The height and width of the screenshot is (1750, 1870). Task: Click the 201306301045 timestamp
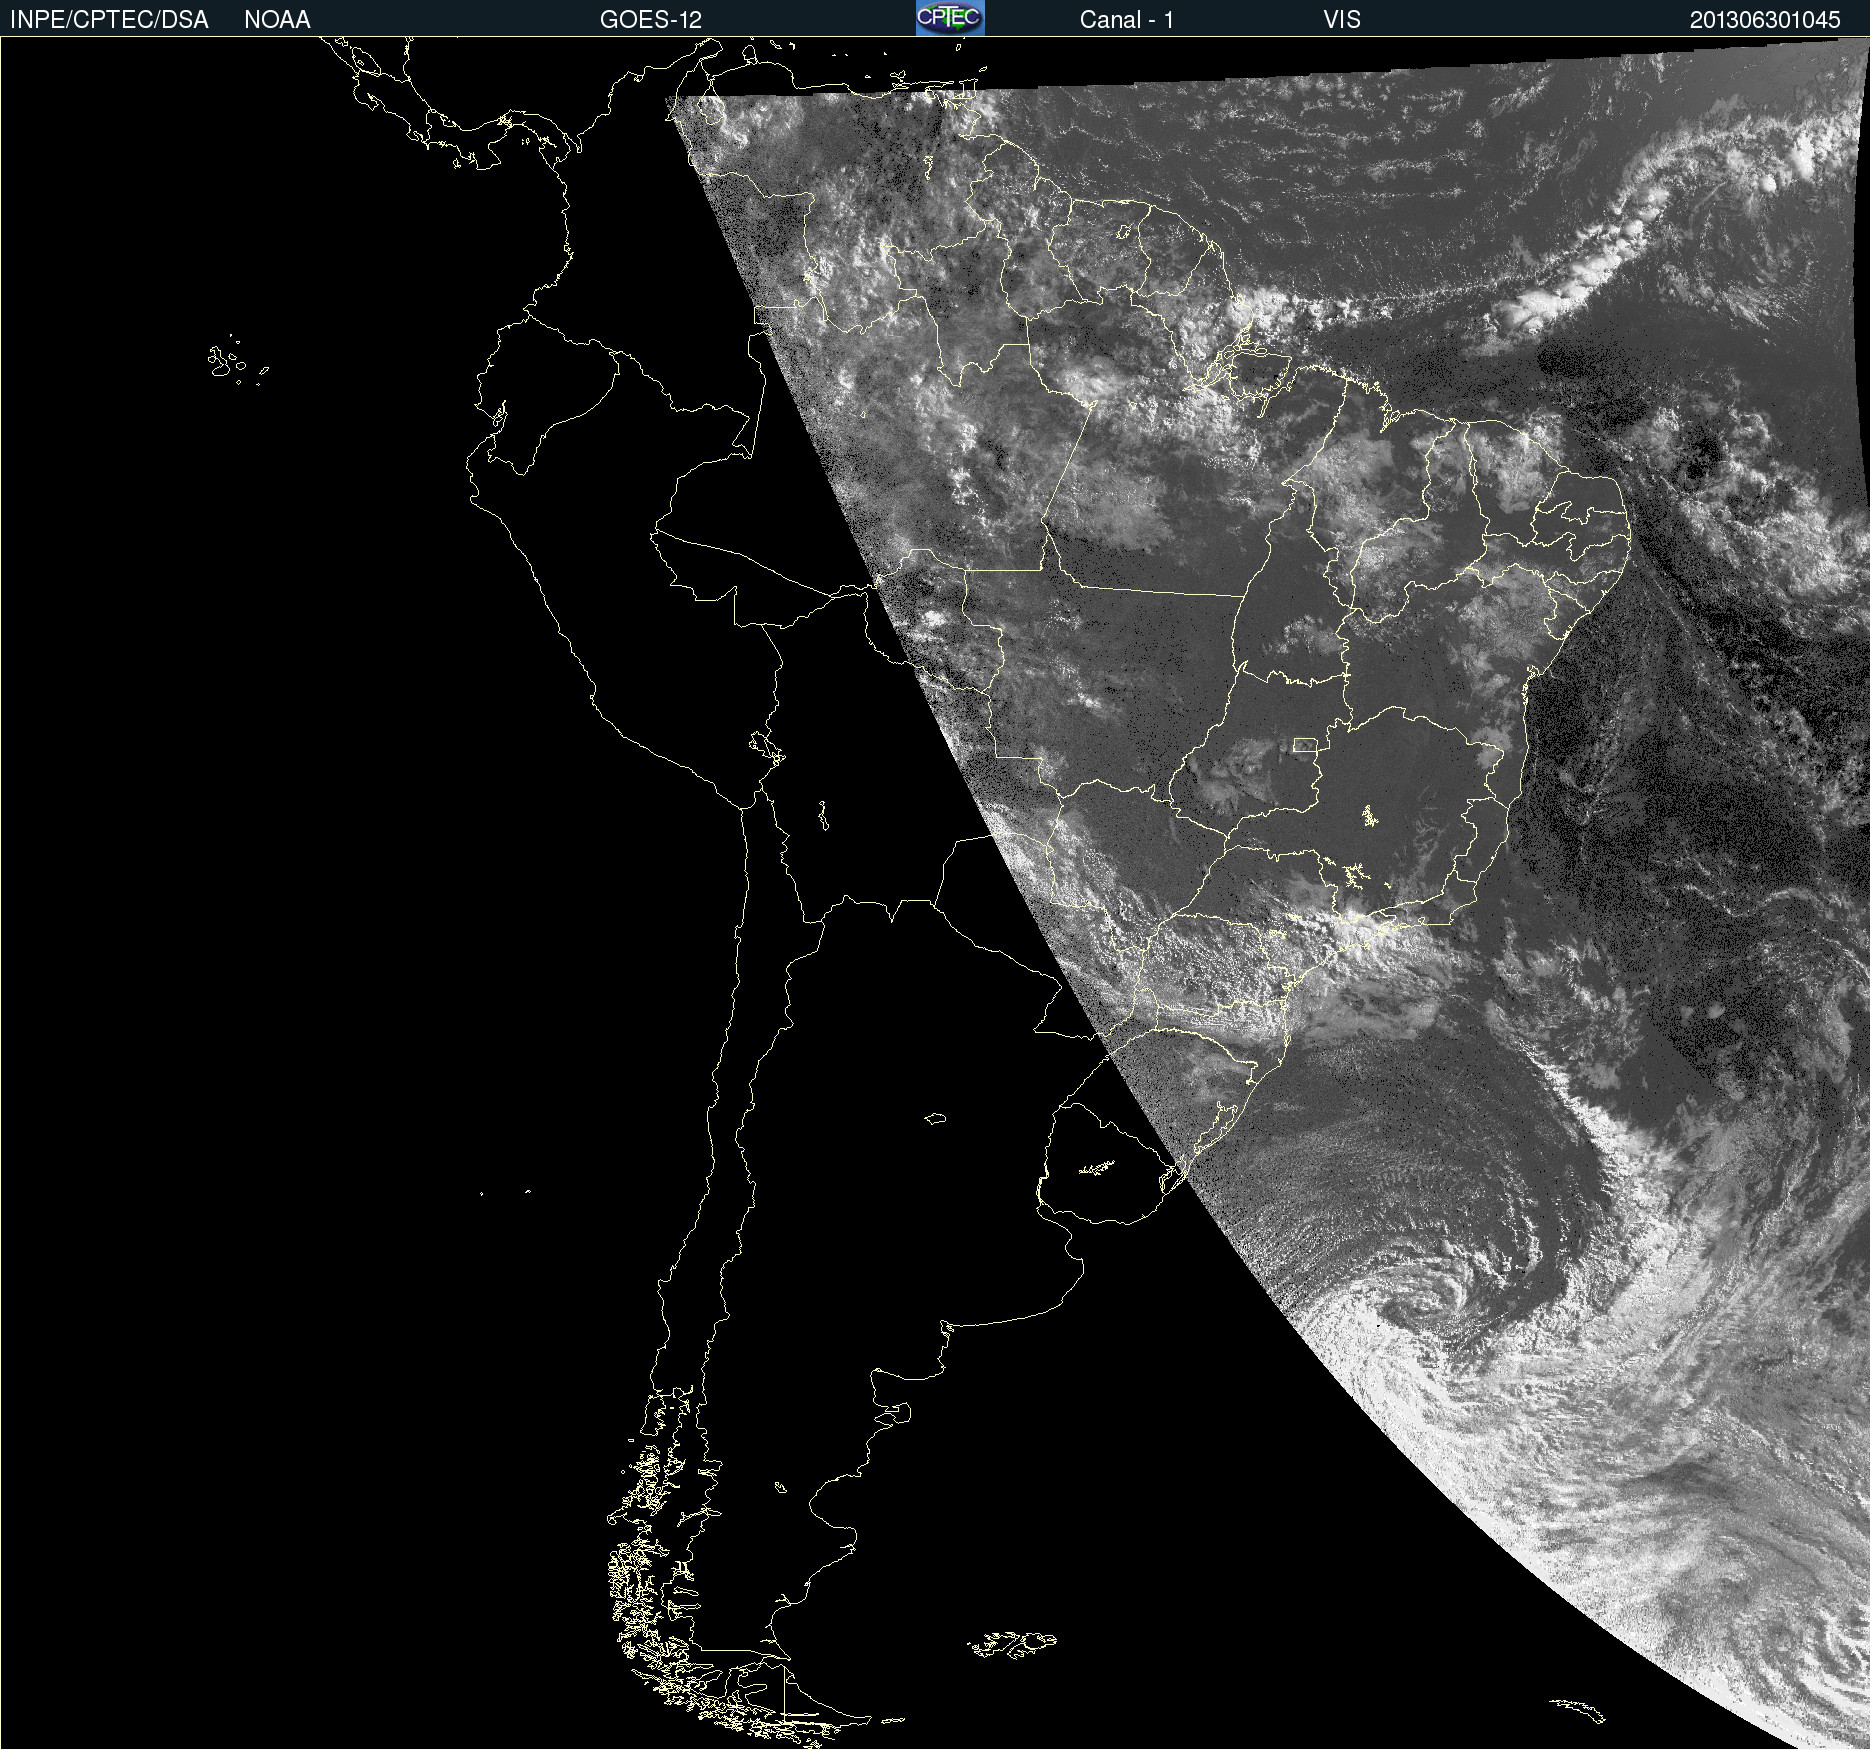1765,20
